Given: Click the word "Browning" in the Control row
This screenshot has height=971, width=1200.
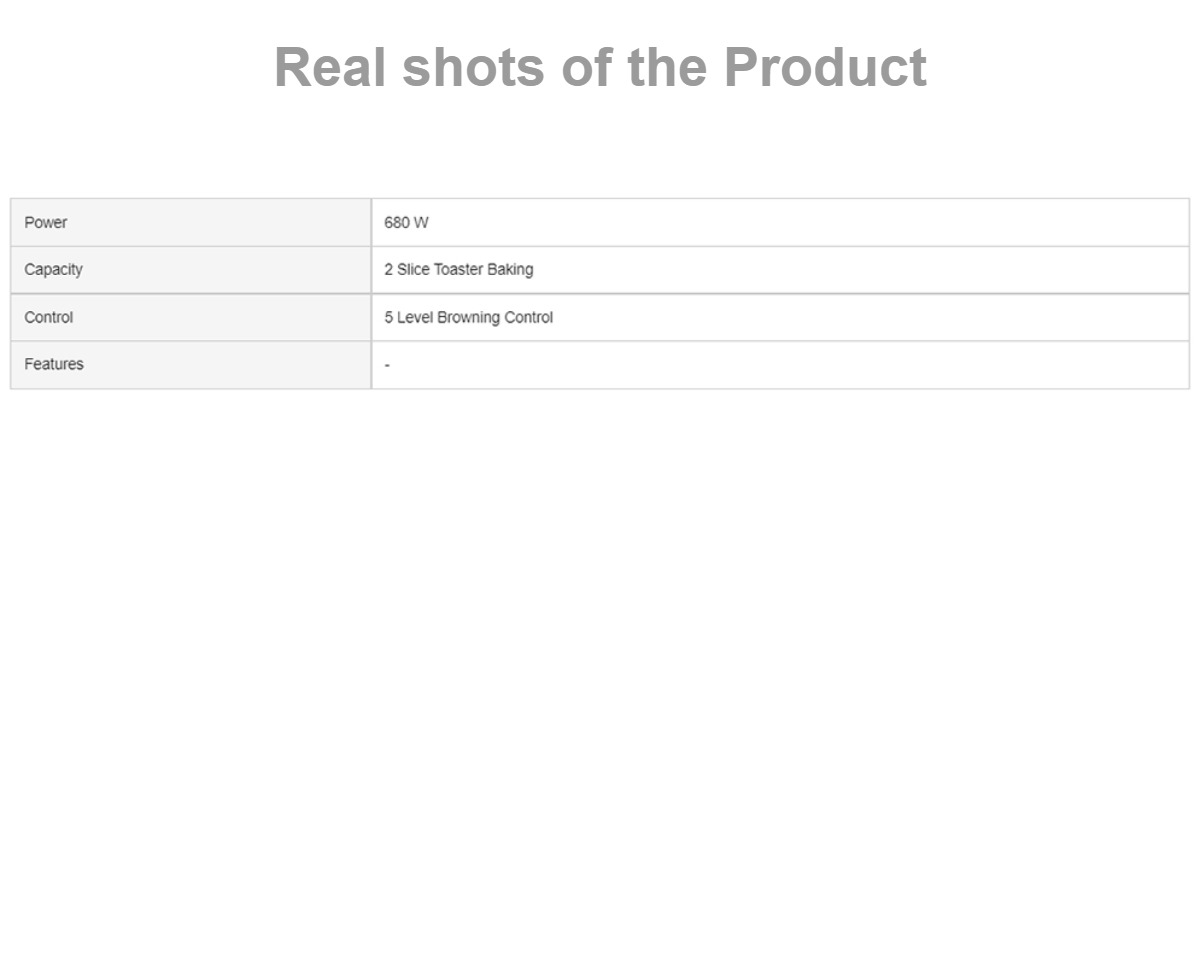Looking at the screenshot, I should pyautogui.click(x=468, y=317).
